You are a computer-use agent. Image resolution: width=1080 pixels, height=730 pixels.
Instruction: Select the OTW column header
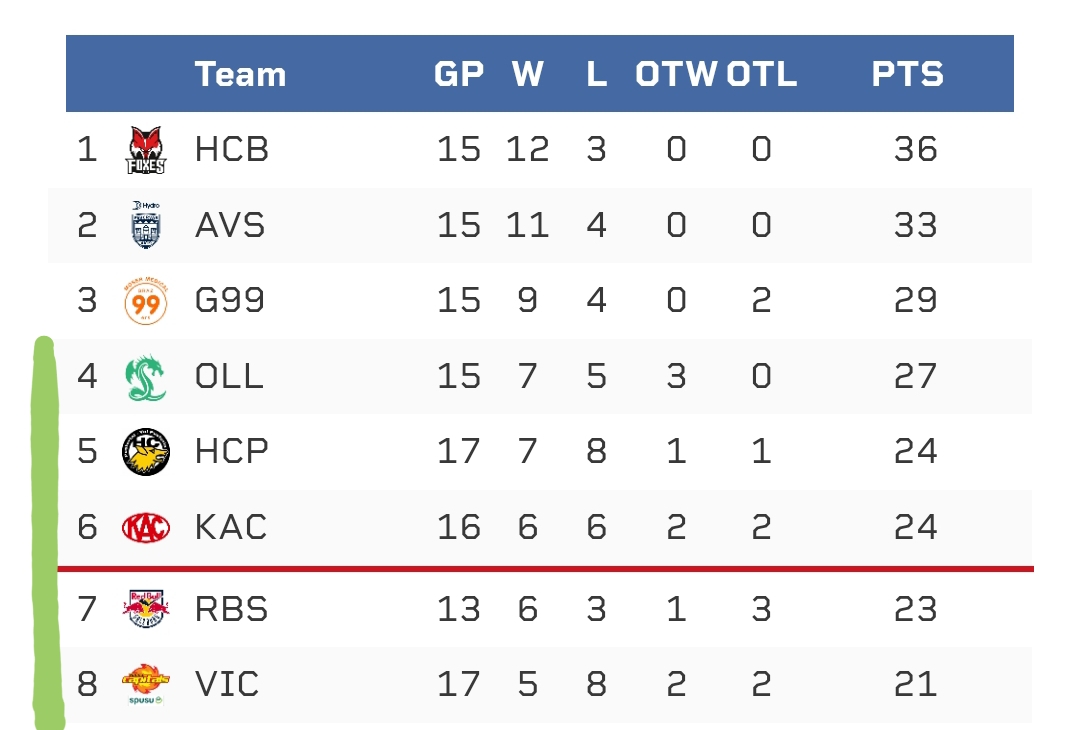pos(676,75)
